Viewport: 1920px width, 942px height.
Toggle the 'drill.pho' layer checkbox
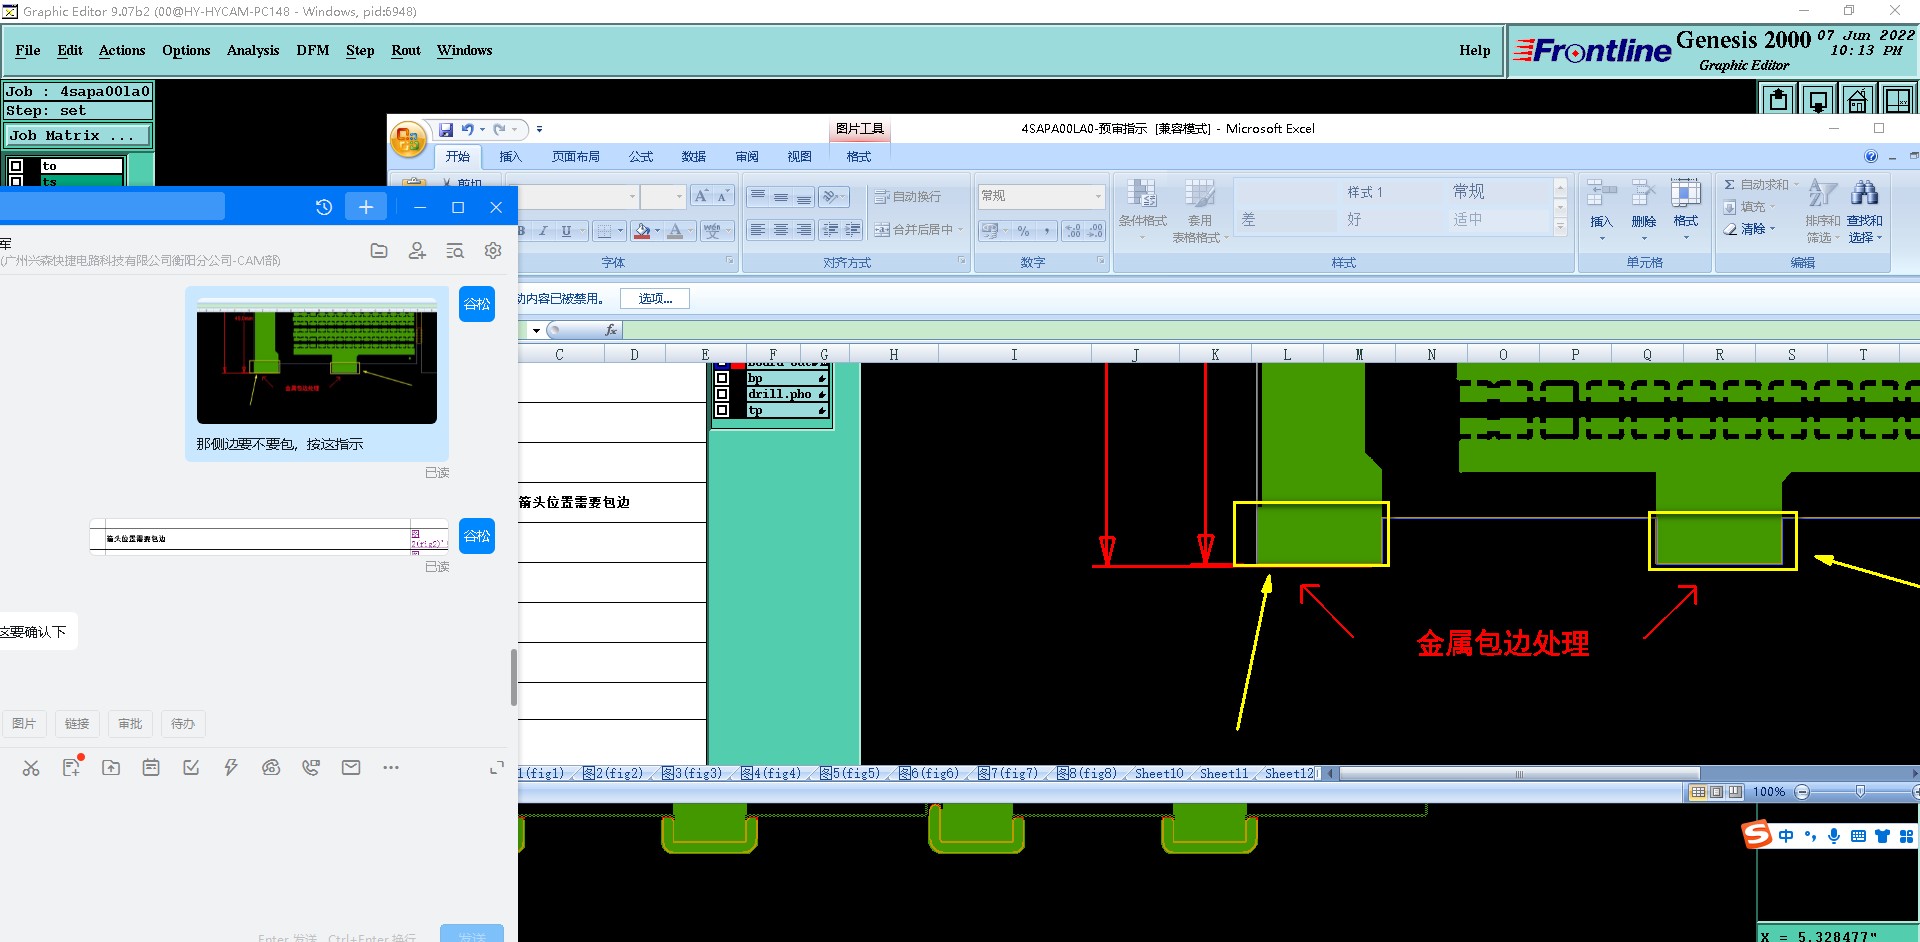[722, 394]
